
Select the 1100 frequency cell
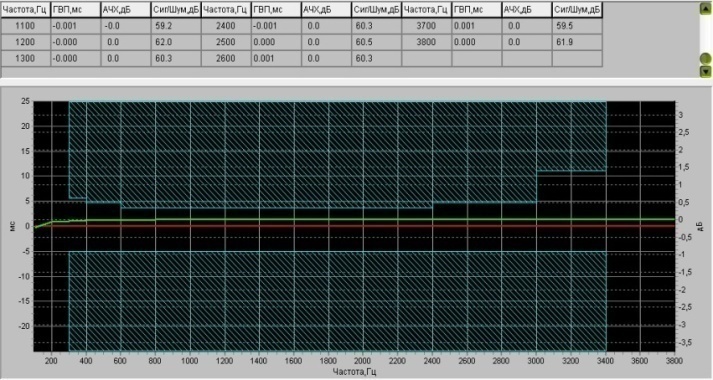click(x=25, y=26)
